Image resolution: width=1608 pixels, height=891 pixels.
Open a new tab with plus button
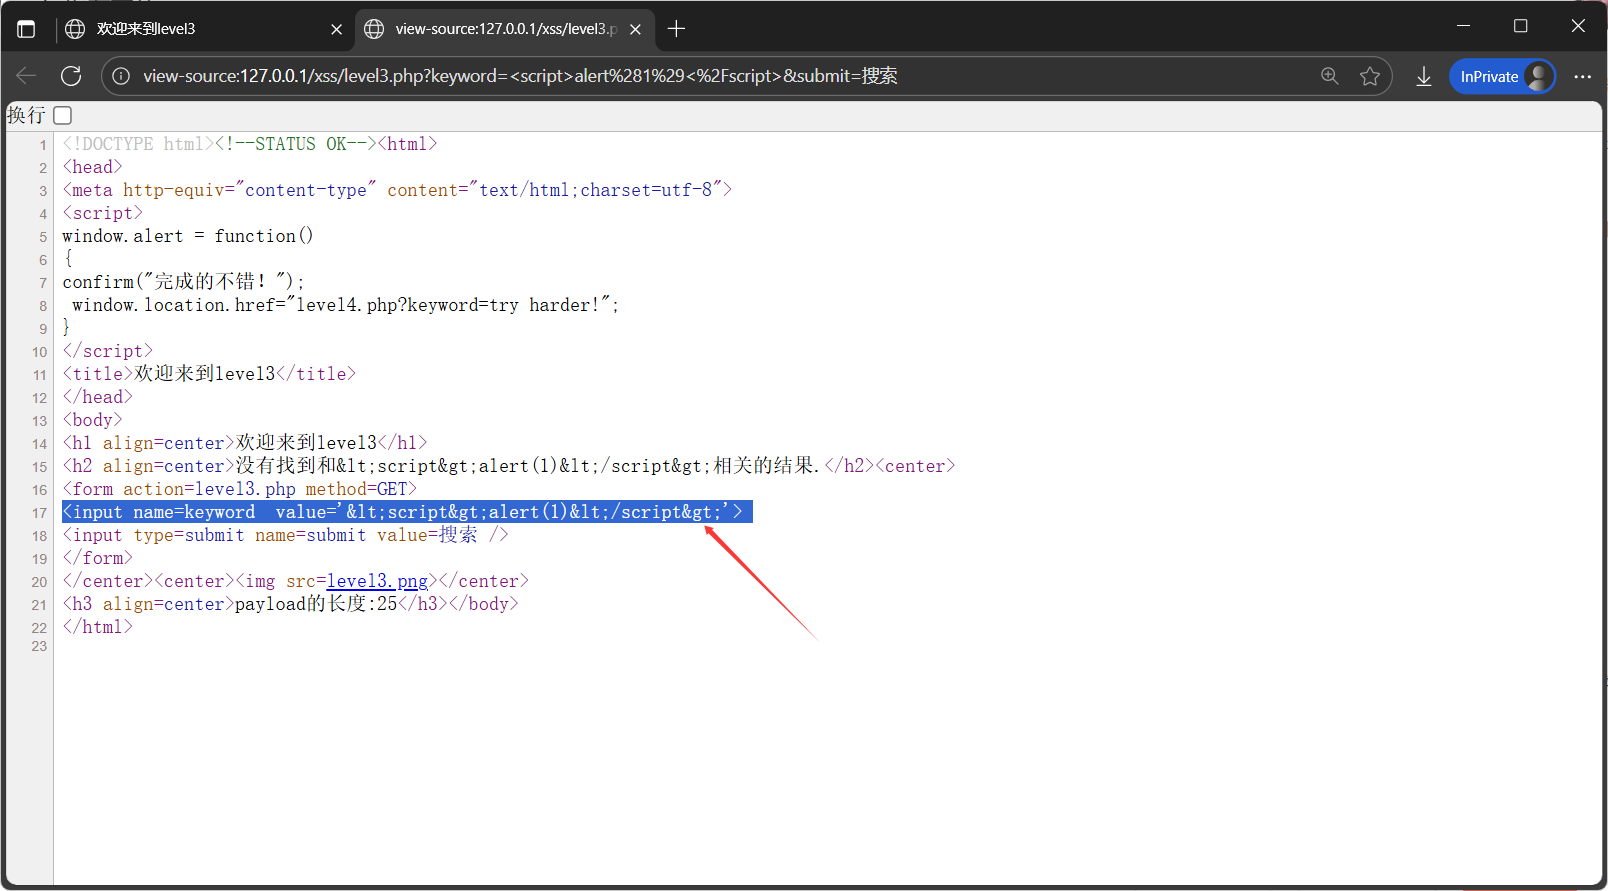[677, 29]
